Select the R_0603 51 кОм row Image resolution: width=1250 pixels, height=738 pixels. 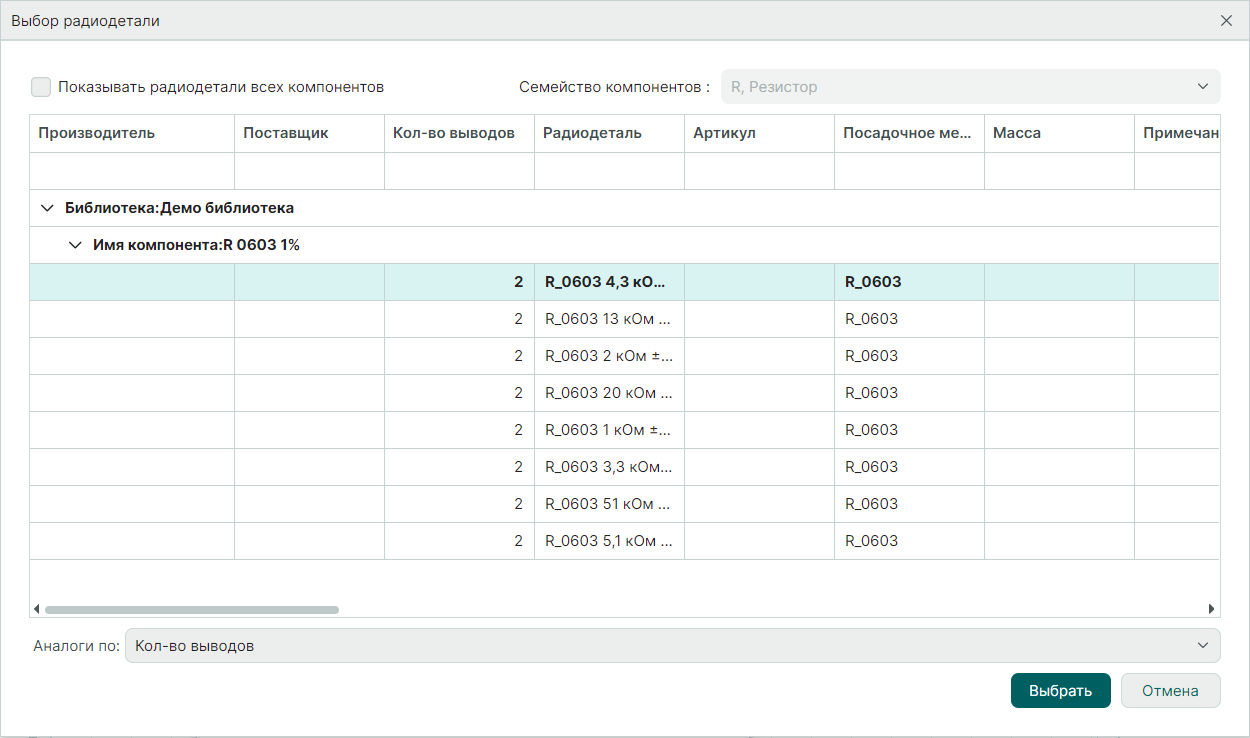coord(608,504)
